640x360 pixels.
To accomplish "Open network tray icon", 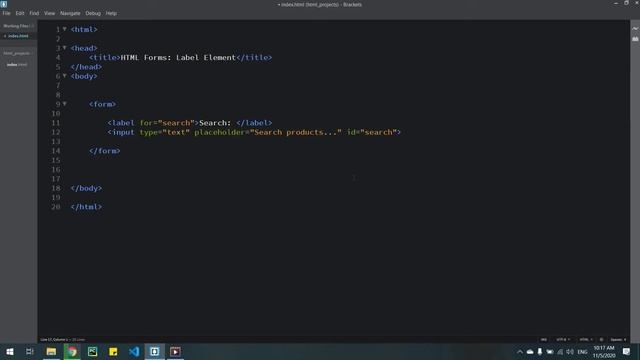I will tap(560, 352).
